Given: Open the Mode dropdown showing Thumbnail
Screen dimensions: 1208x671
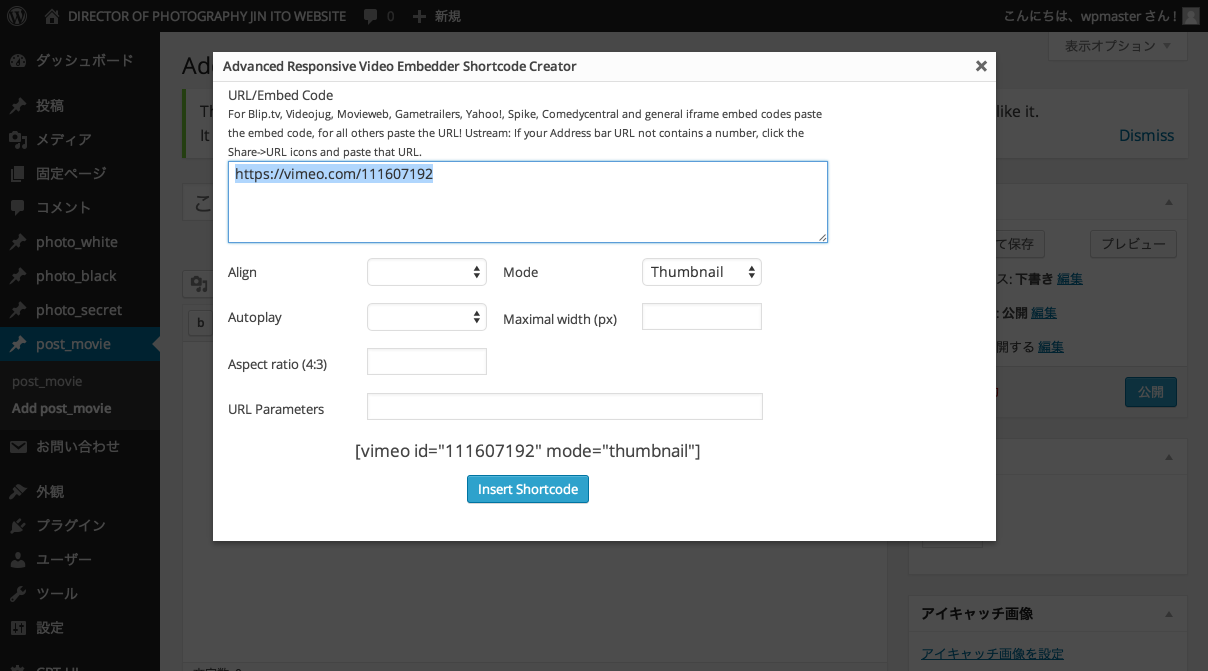Looking at the screenshot, I should [x=702, y=272].
